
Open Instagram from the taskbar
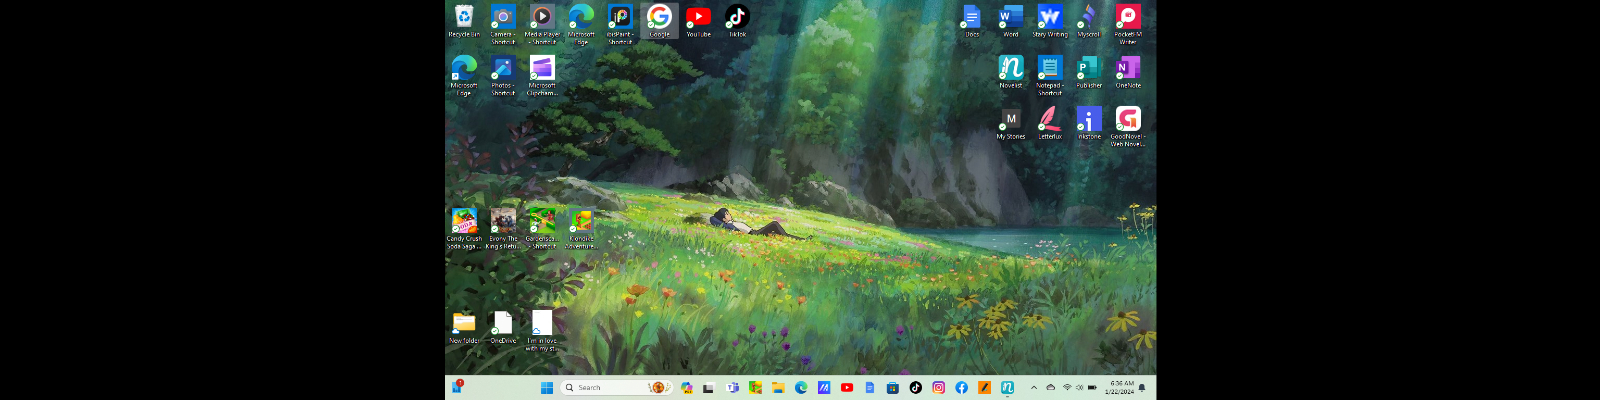pyautogui.click(x=938, y=388)
